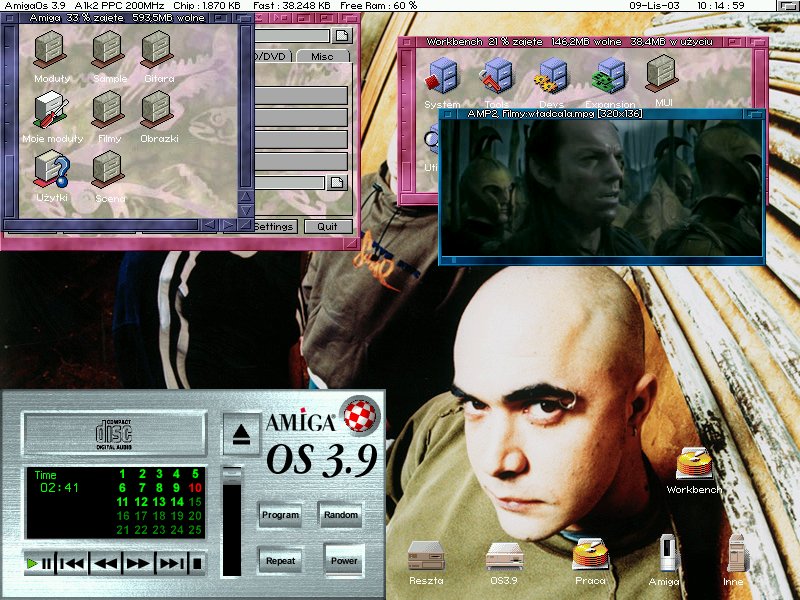Select track 21 in the CD track list
800x600 pixels.
click(122, 530)
